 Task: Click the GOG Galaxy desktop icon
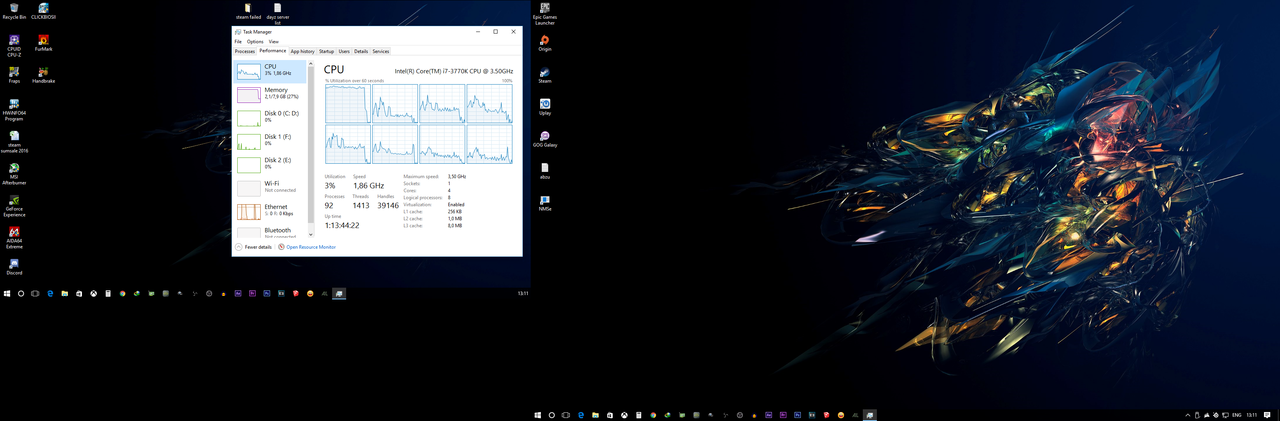coord(545,137)
